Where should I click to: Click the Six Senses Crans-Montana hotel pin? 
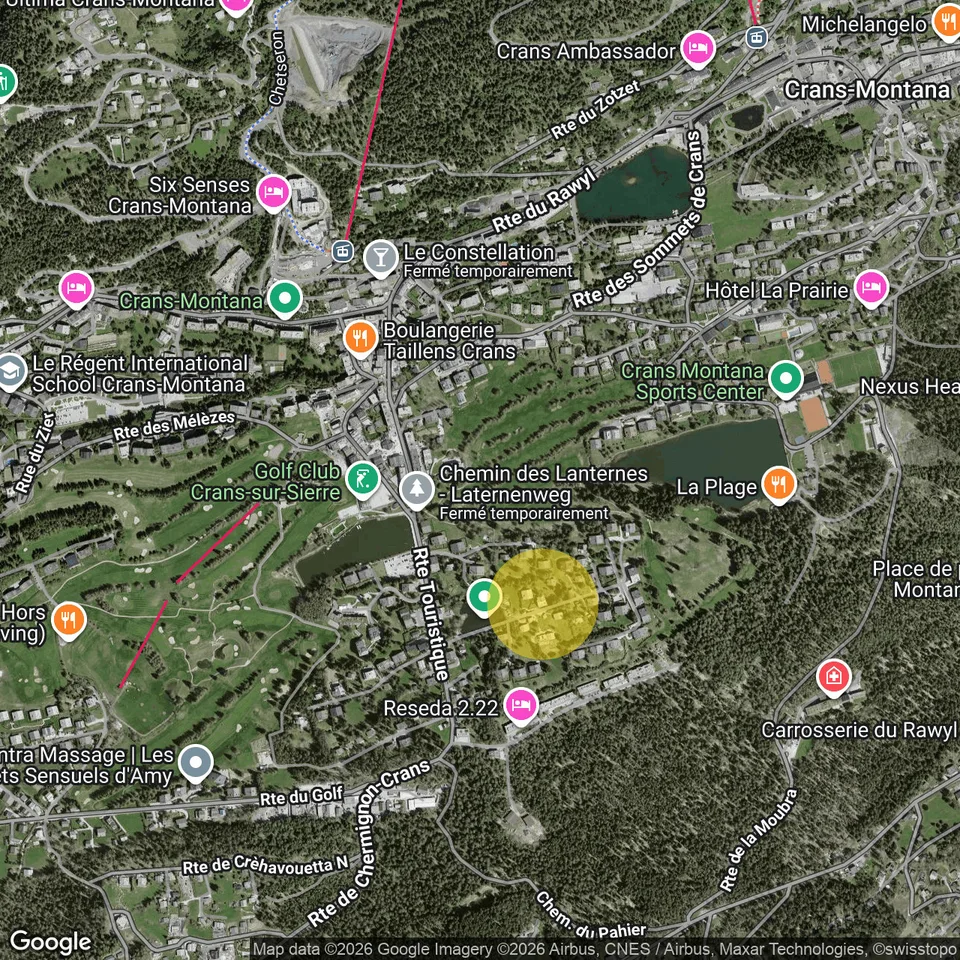click(x=273, y=192)
